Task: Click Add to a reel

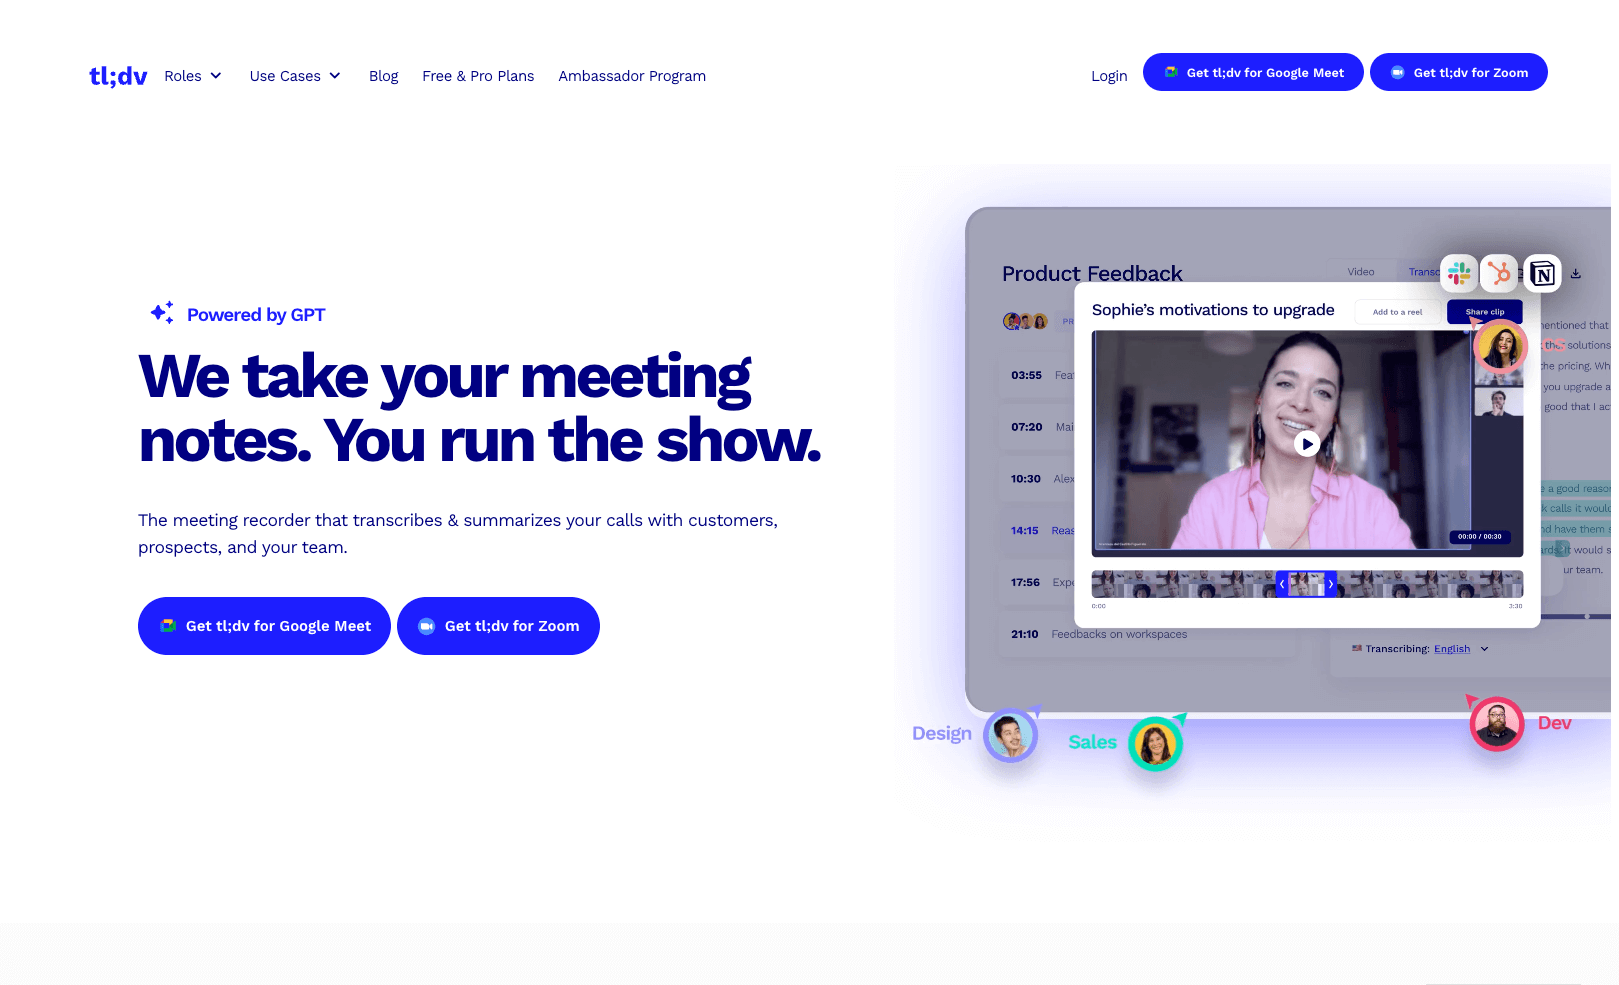Action: [x=1397, y=312]
